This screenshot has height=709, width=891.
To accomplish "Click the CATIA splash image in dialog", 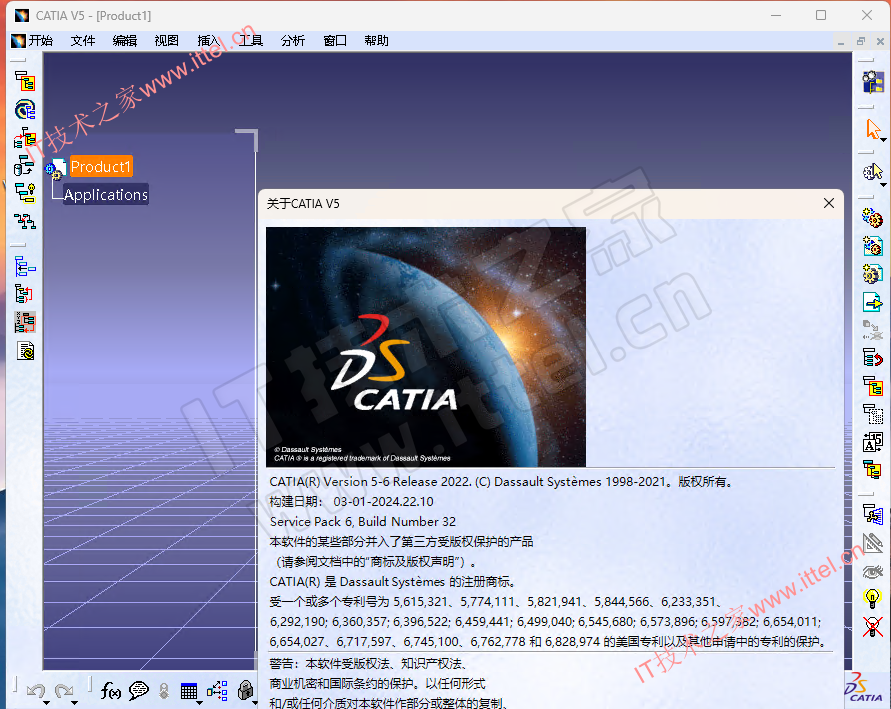I will pos(426,347).
